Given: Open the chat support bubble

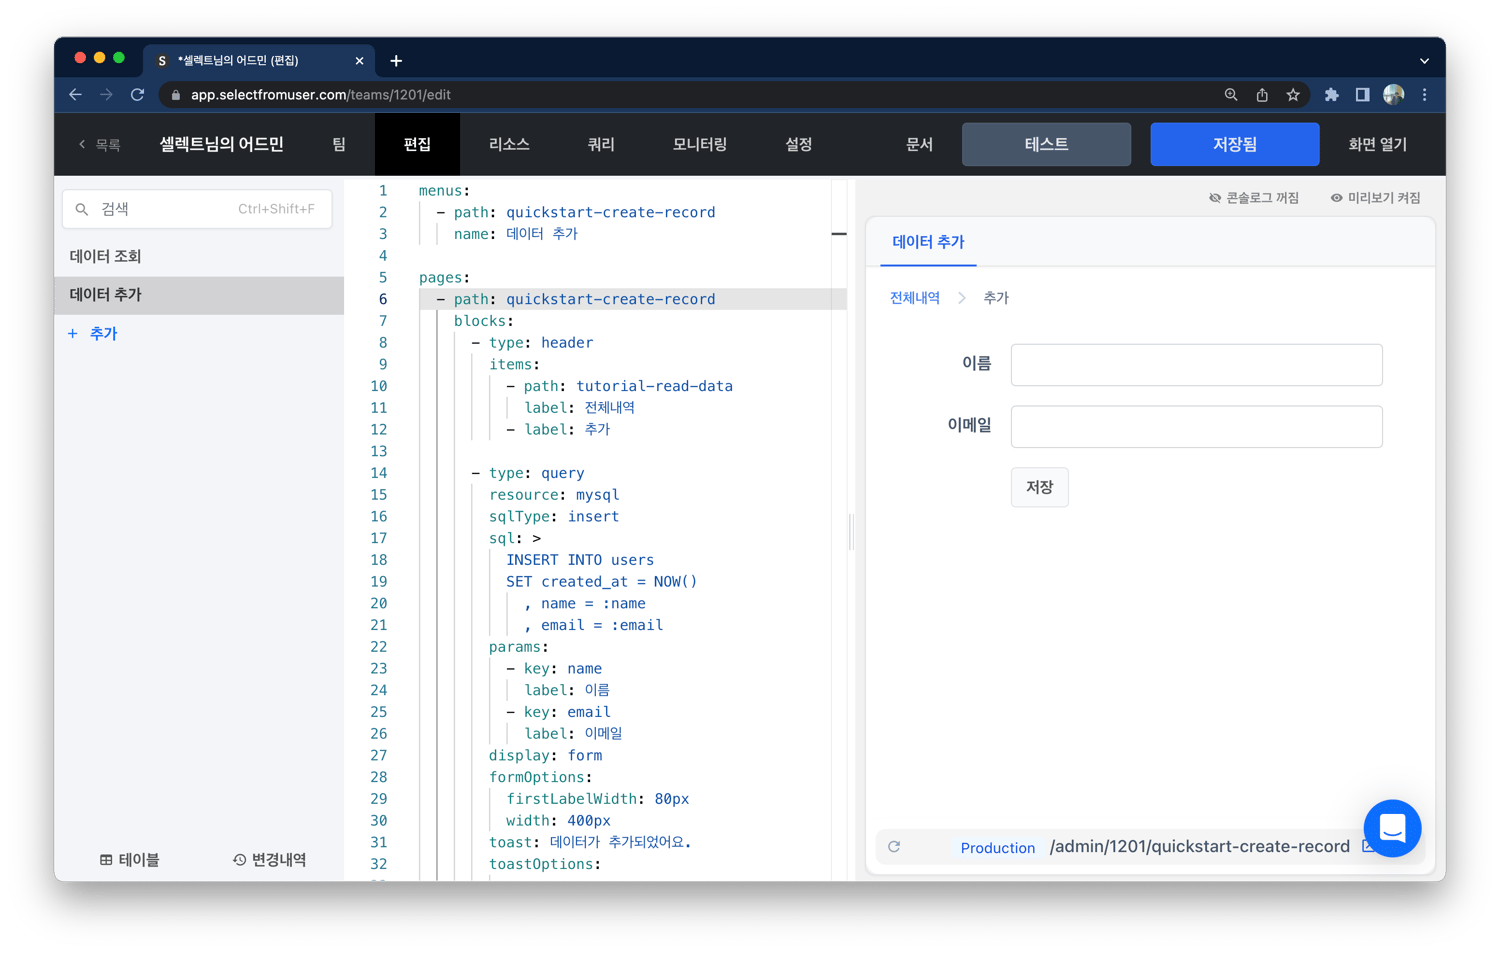Looking at the screenshot, I should [x=1392, y=828].
